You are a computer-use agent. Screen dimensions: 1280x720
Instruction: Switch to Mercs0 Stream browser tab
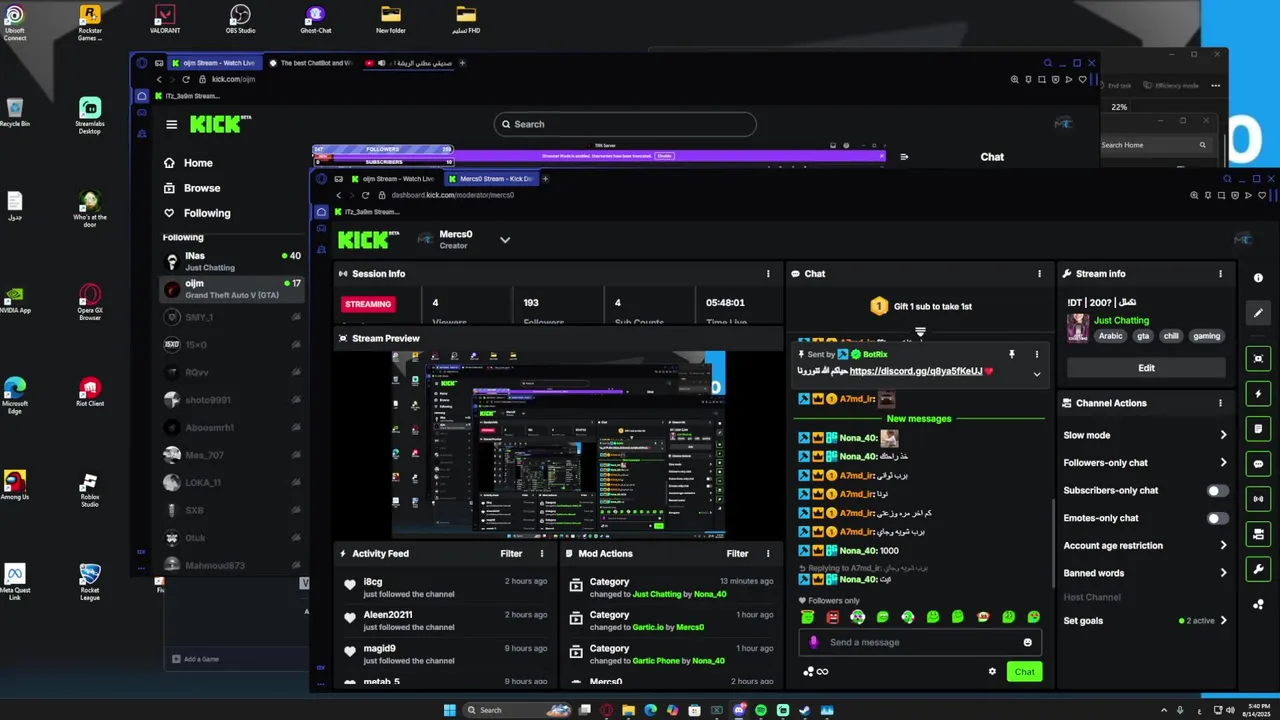point(491,179)
